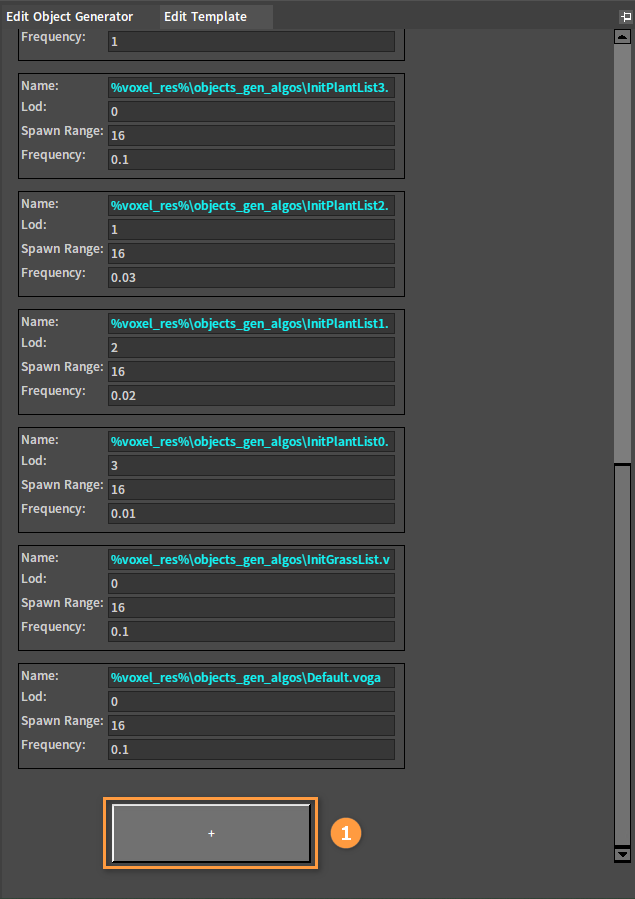Click the Name label of InitGrassList entry
635x899 pixels.
coord(40,558)
